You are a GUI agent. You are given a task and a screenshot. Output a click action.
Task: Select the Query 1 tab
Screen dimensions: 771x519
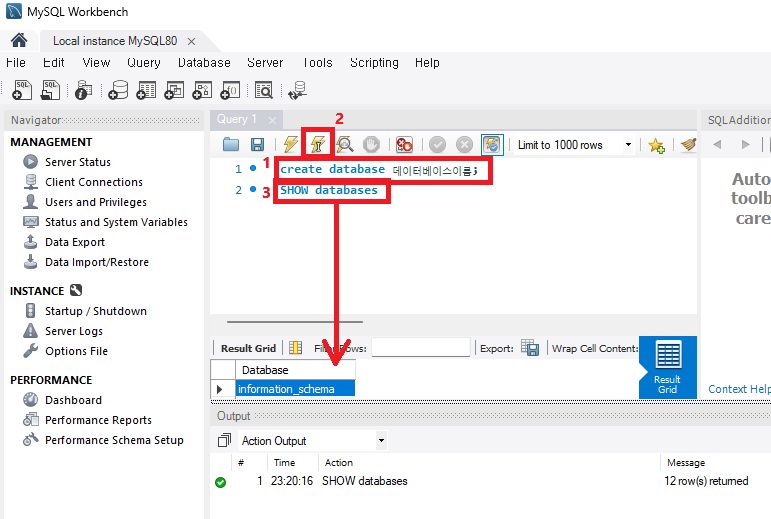pyautogui.click(x=237, y=119)
